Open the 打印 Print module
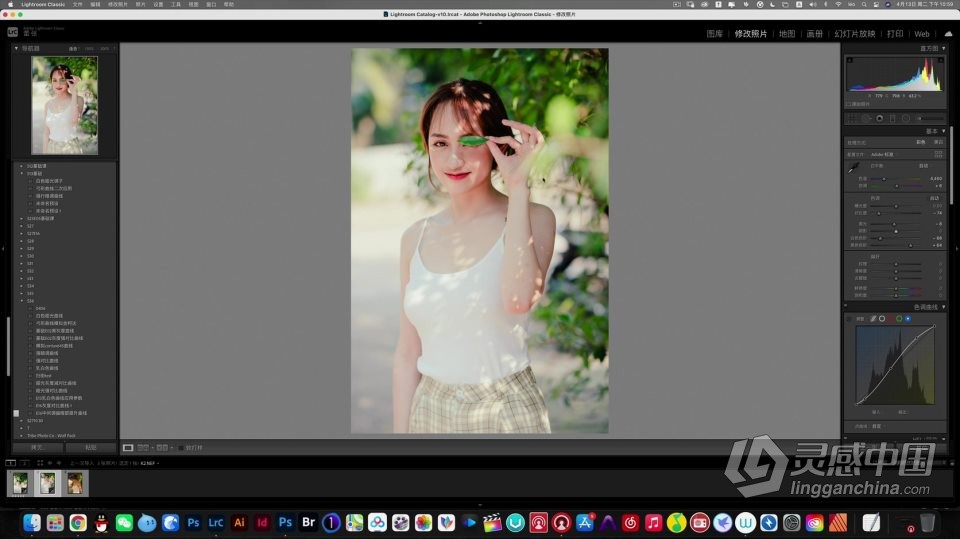960x539 pixels. pyautogui.click(x=895, y=34)
